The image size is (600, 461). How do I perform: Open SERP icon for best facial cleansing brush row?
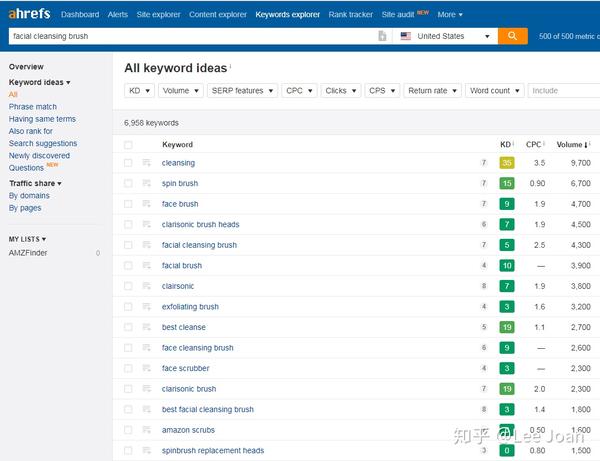pos(147,409)
